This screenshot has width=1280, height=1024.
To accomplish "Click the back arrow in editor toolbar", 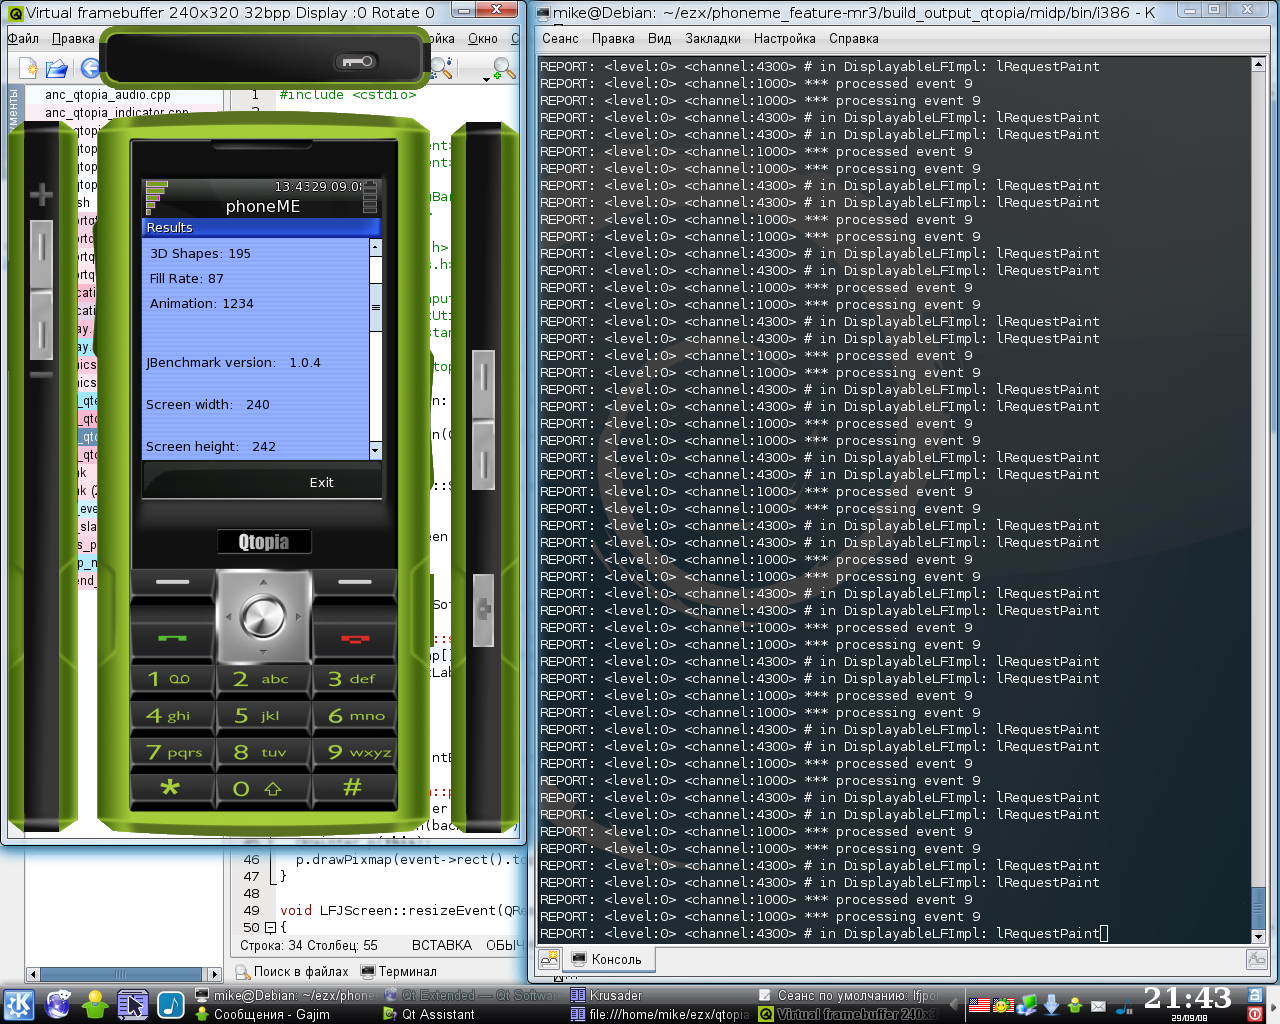I will (89, 68).
